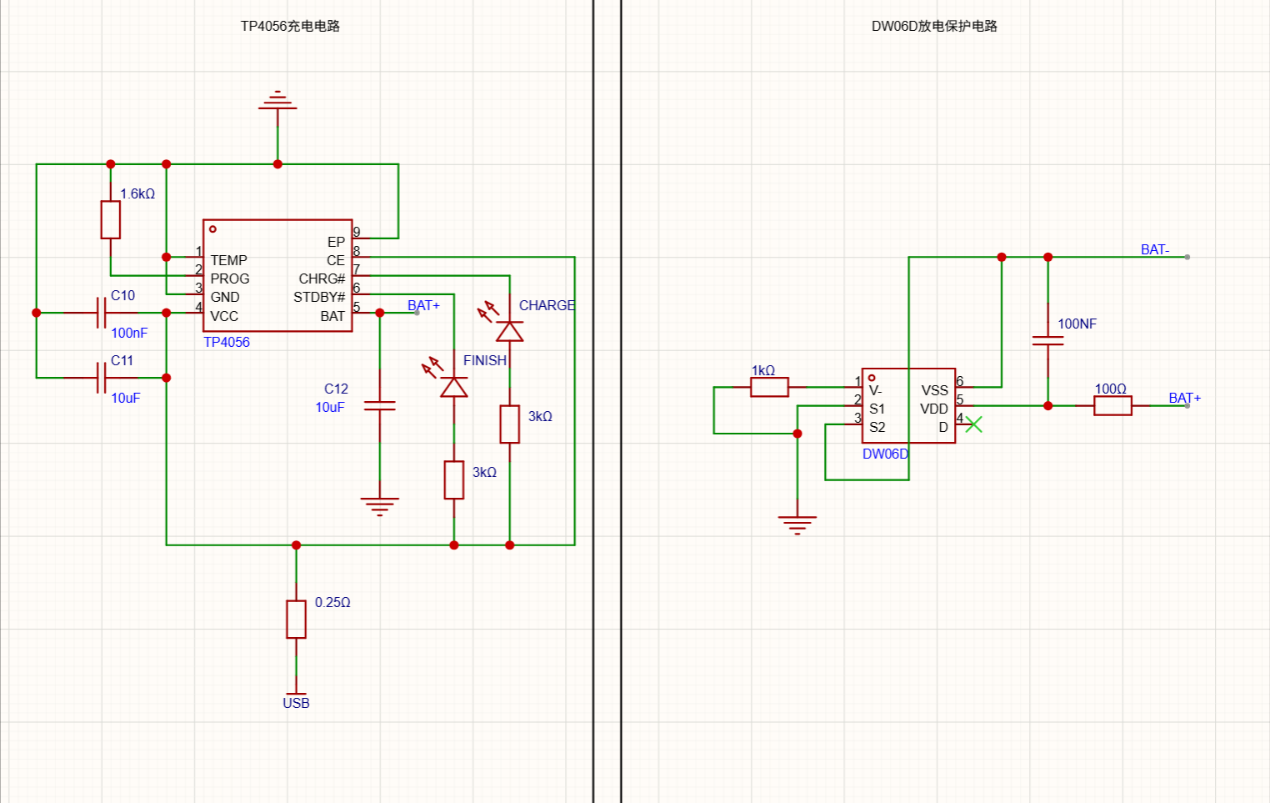Image resolution: width=1270 pixels, height=803 pixels.
Task: Click the 10uF value under C11
Action: click(126, 398)
